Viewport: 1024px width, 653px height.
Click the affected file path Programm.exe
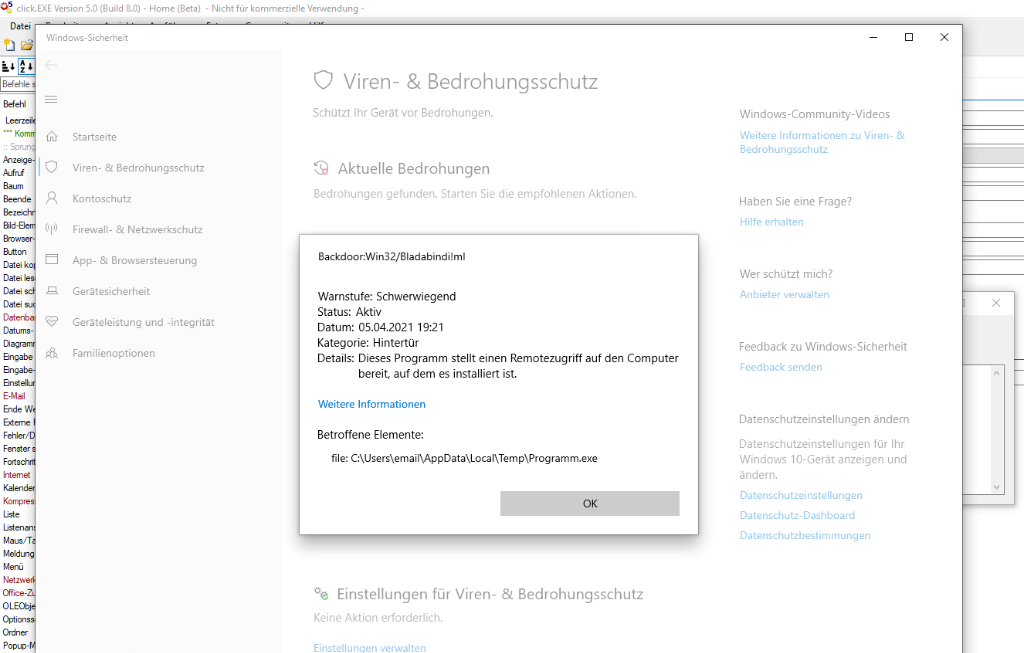click(x=464, y=458)
